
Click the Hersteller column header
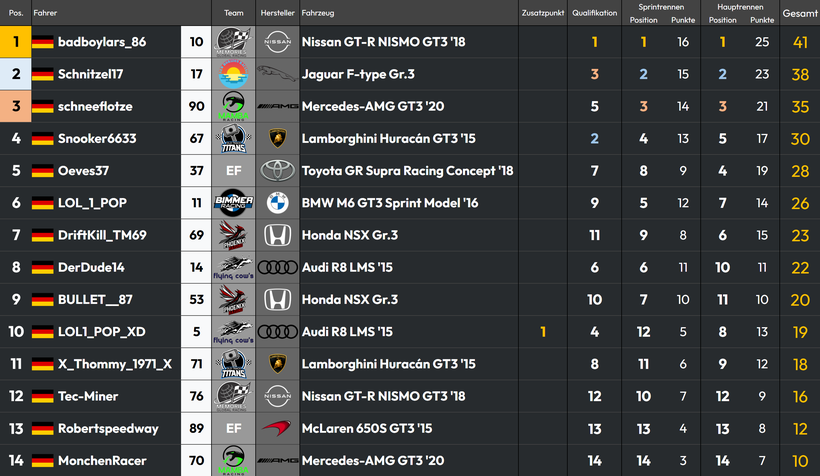278,13
